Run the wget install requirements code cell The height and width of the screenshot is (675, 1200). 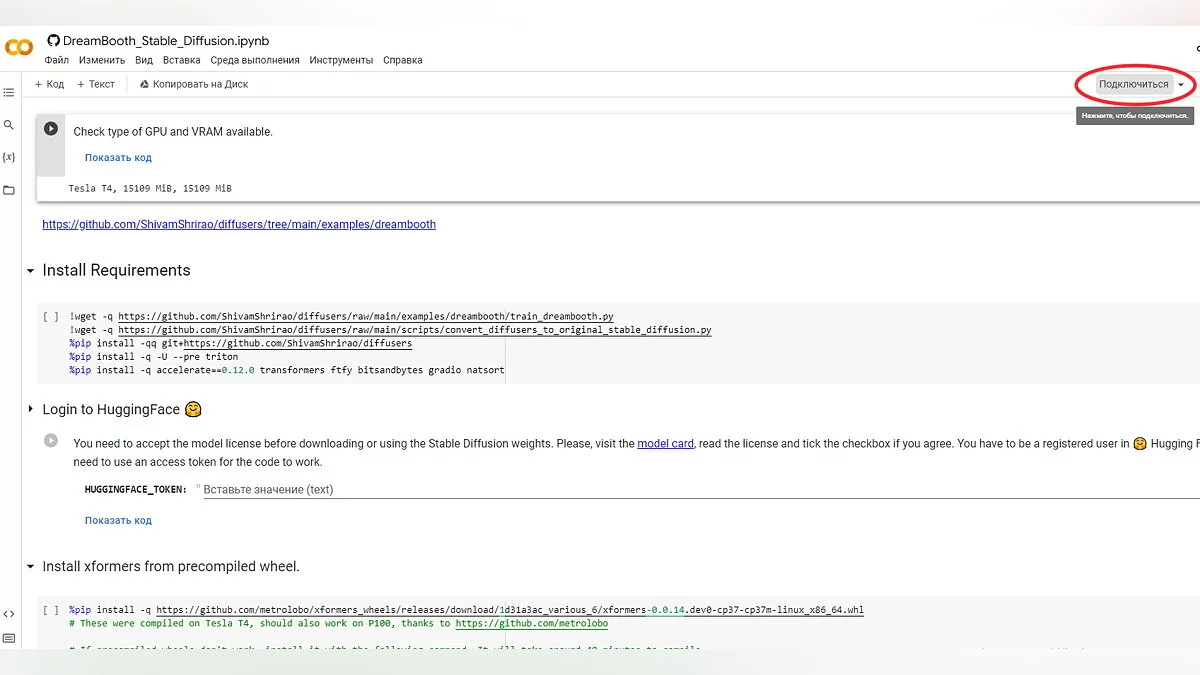51,317
